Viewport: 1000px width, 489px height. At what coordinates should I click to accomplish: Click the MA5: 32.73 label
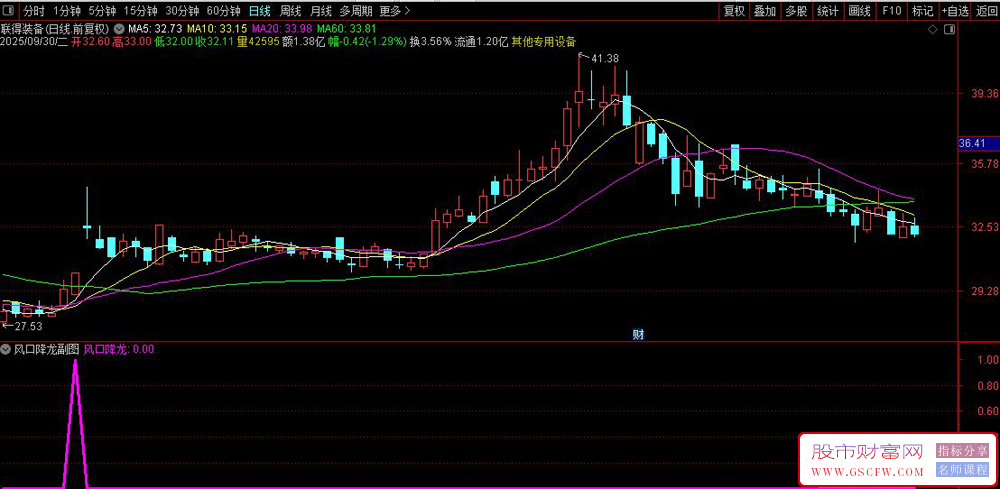(156, 29)
